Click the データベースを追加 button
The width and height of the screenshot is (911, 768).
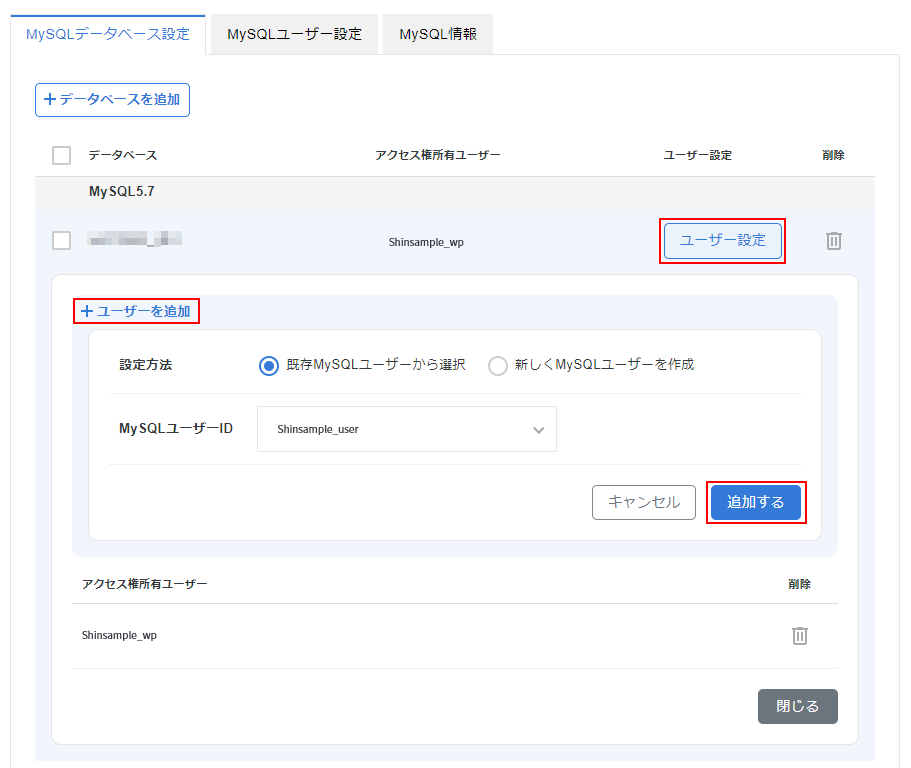pyautogui.click(x=112, y=100)
